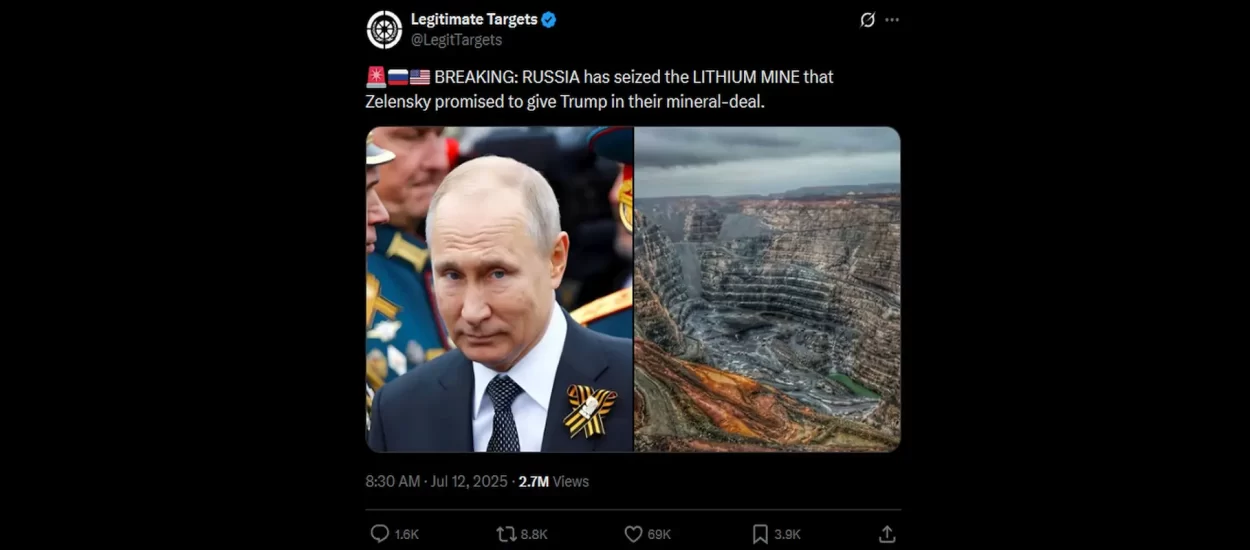Image resolution: width=1250 pixels, height=550 pixels.
Task: Click the tweet text body
Action: point(600,89)
